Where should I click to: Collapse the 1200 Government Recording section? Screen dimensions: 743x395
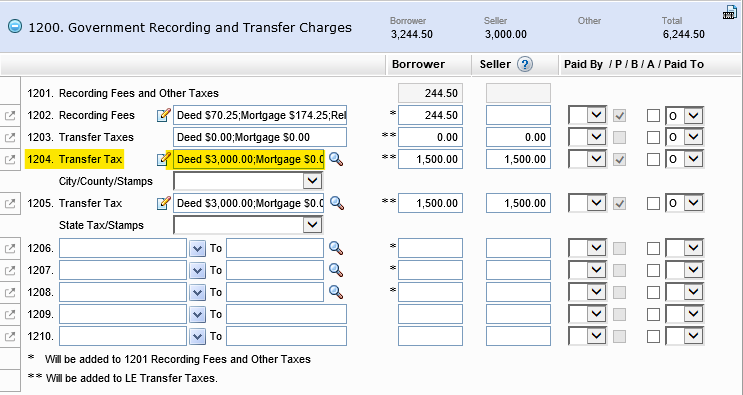tap(15, 27)
